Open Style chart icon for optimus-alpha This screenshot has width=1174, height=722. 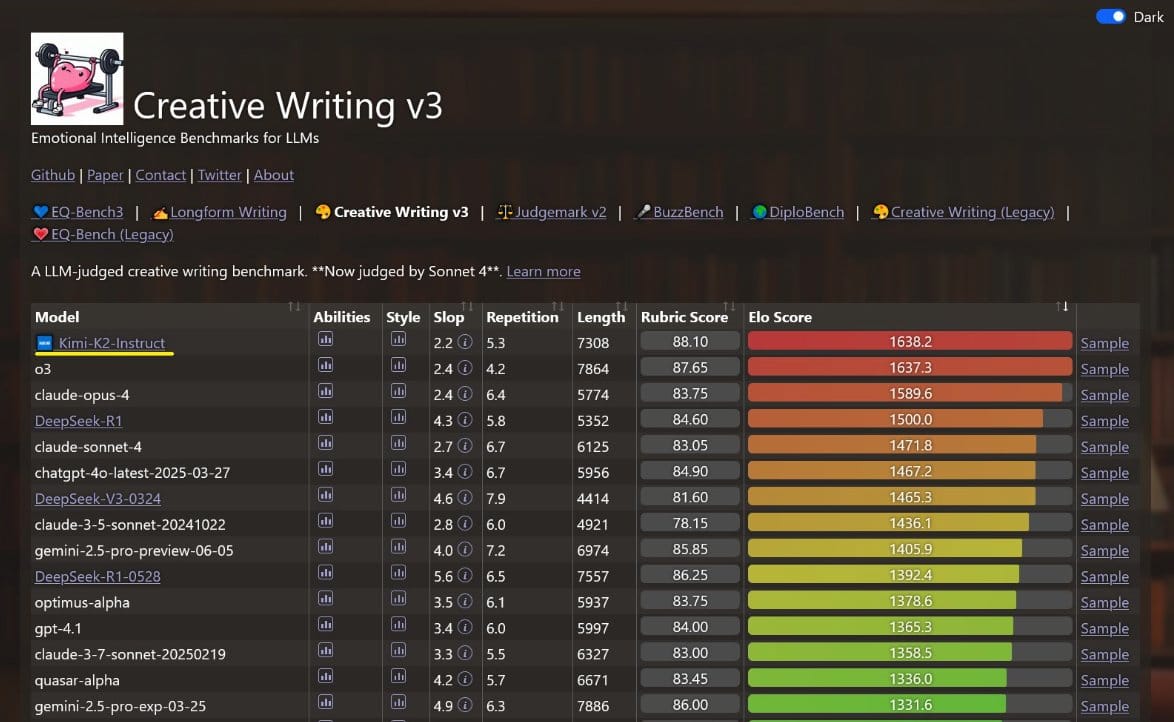click(x=398, y=598)
